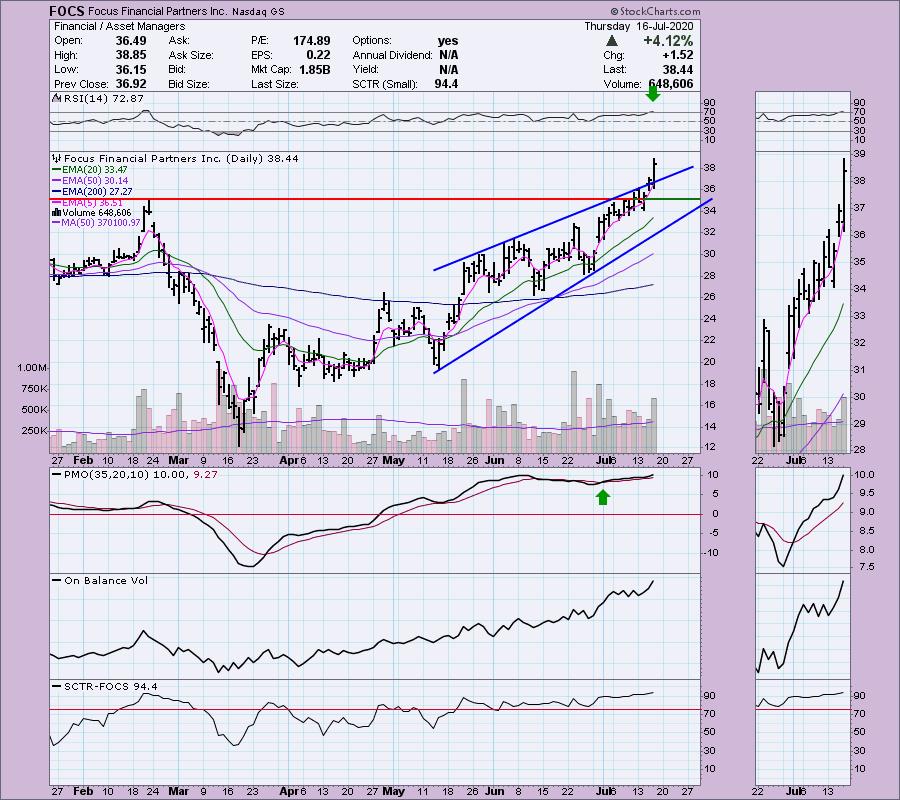Click the Thursday 16-Jul-2020 date

tap(639, 26)
